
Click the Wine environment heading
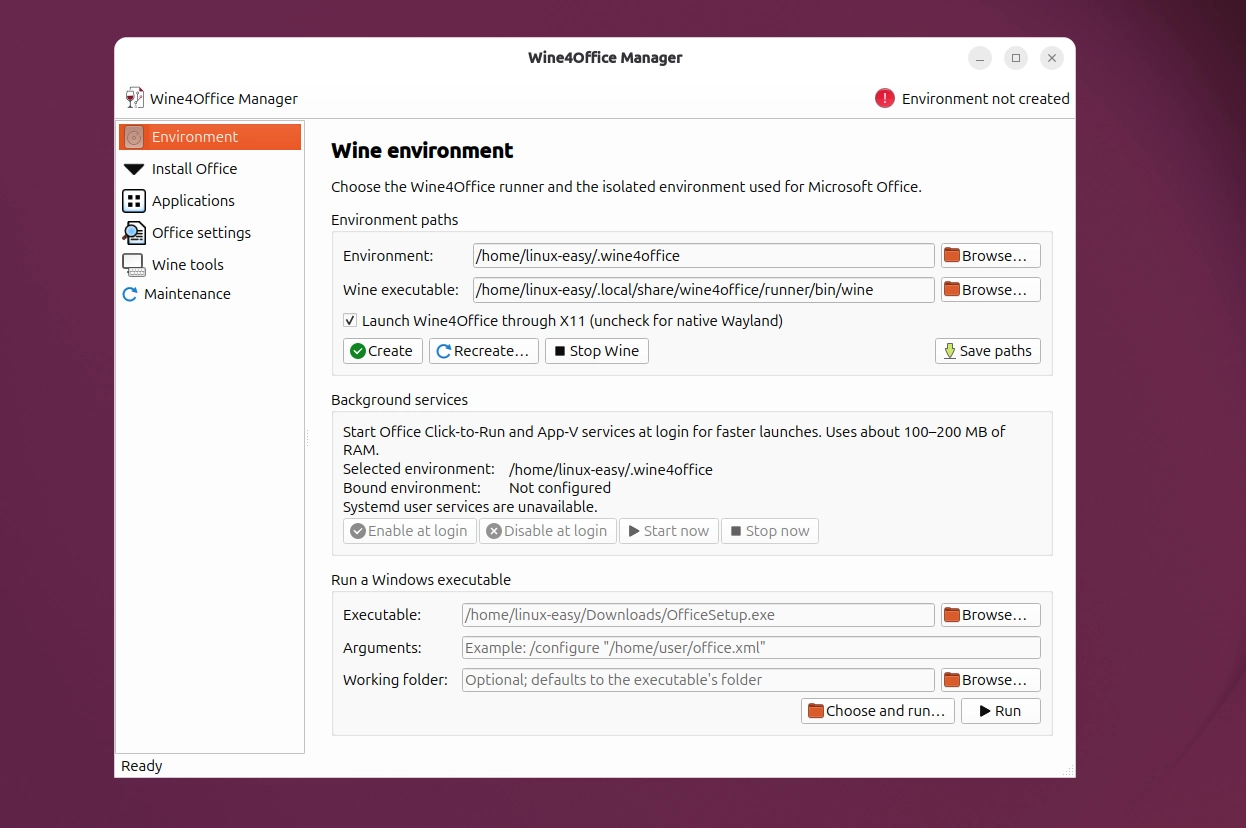click(x=422, y=151)
